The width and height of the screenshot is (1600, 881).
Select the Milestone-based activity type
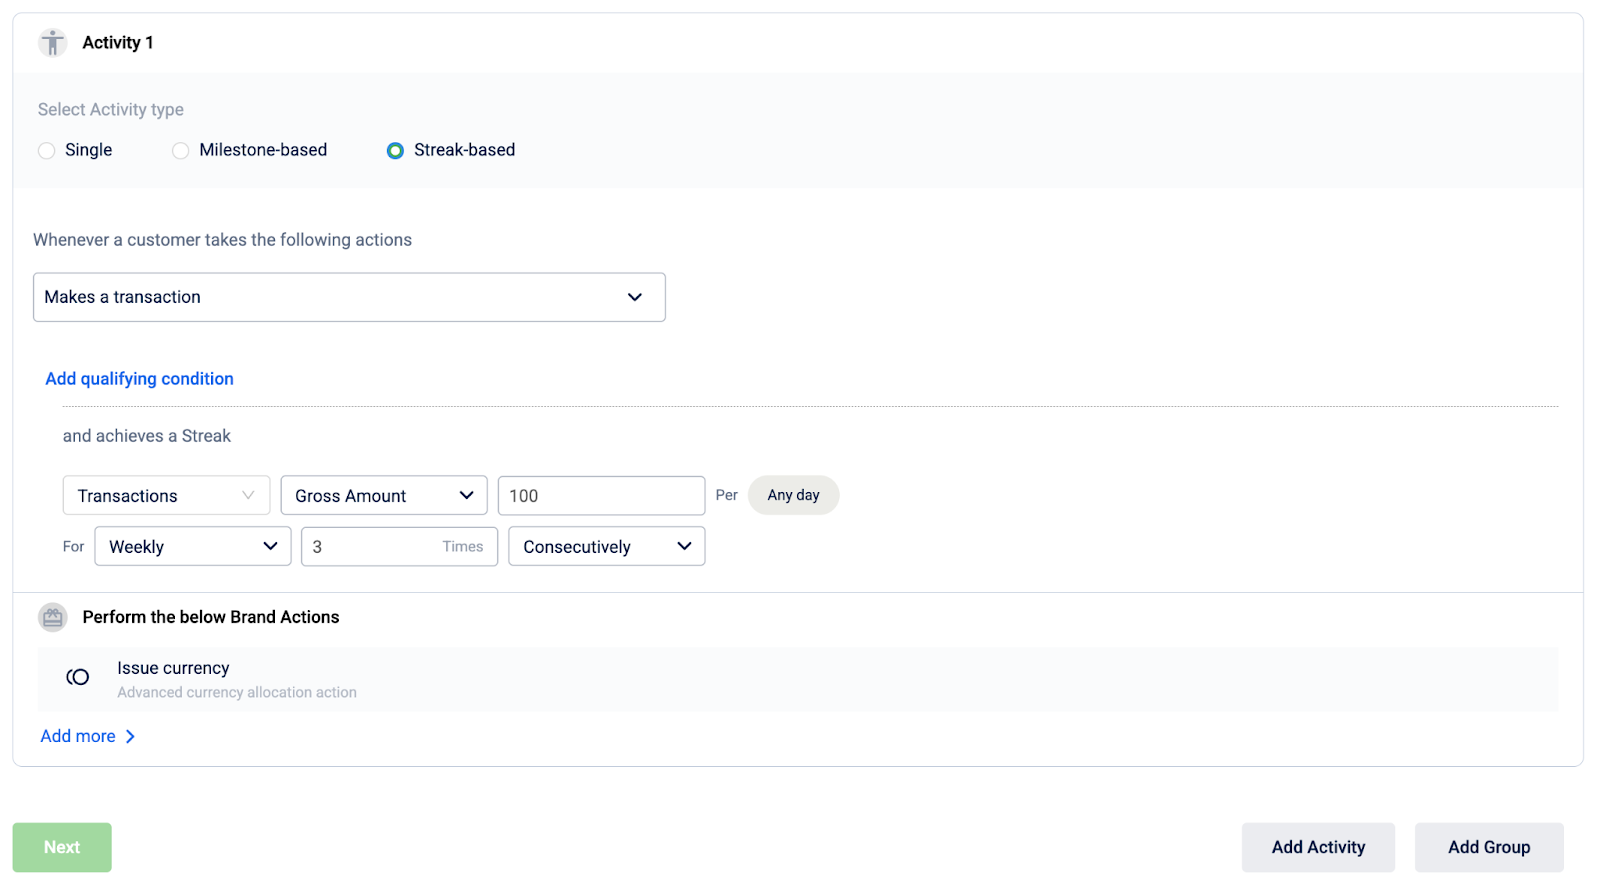[x=181, y=151]
